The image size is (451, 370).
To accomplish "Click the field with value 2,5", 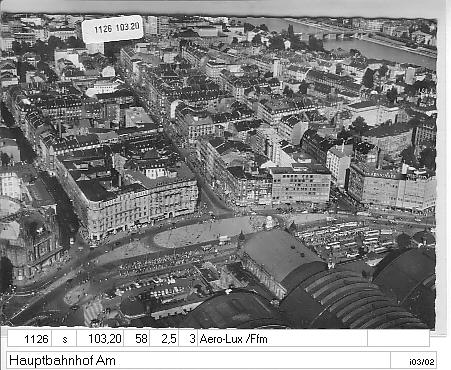I will [164, 339].
